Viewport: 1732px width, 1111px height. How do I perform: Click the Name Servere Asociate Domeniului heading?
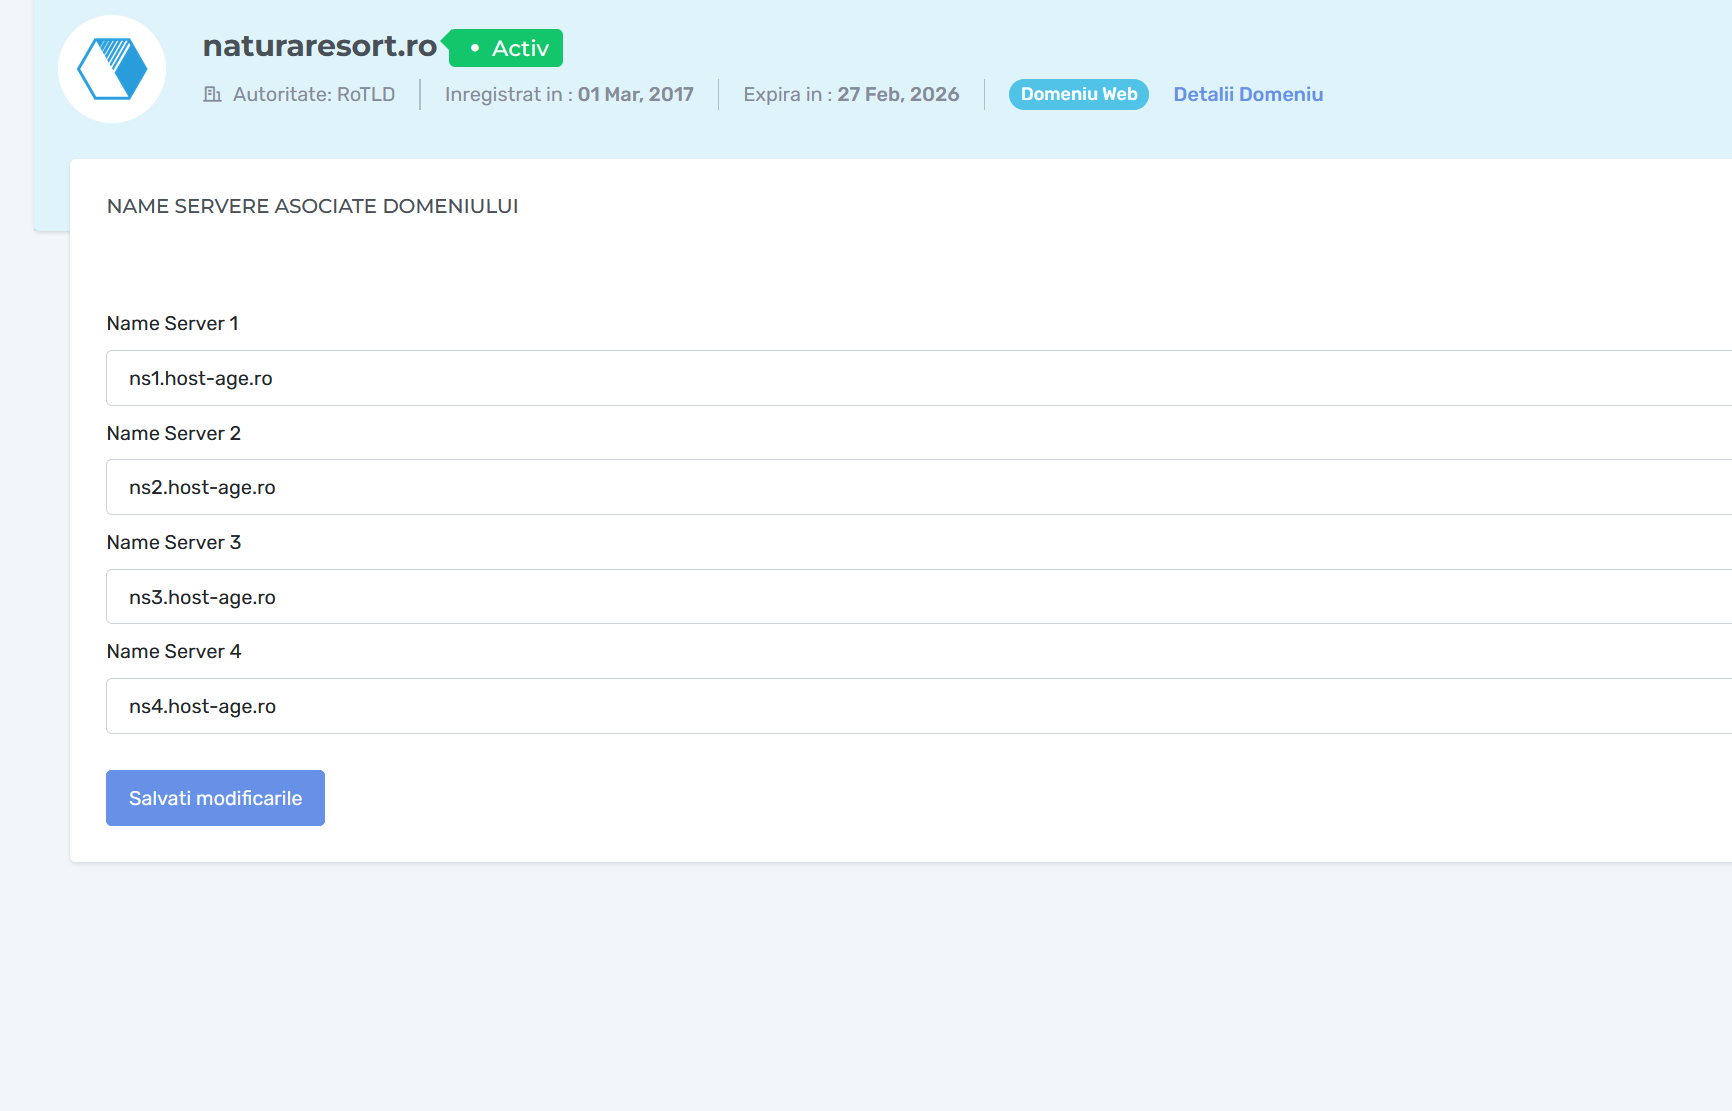point(312,206)
